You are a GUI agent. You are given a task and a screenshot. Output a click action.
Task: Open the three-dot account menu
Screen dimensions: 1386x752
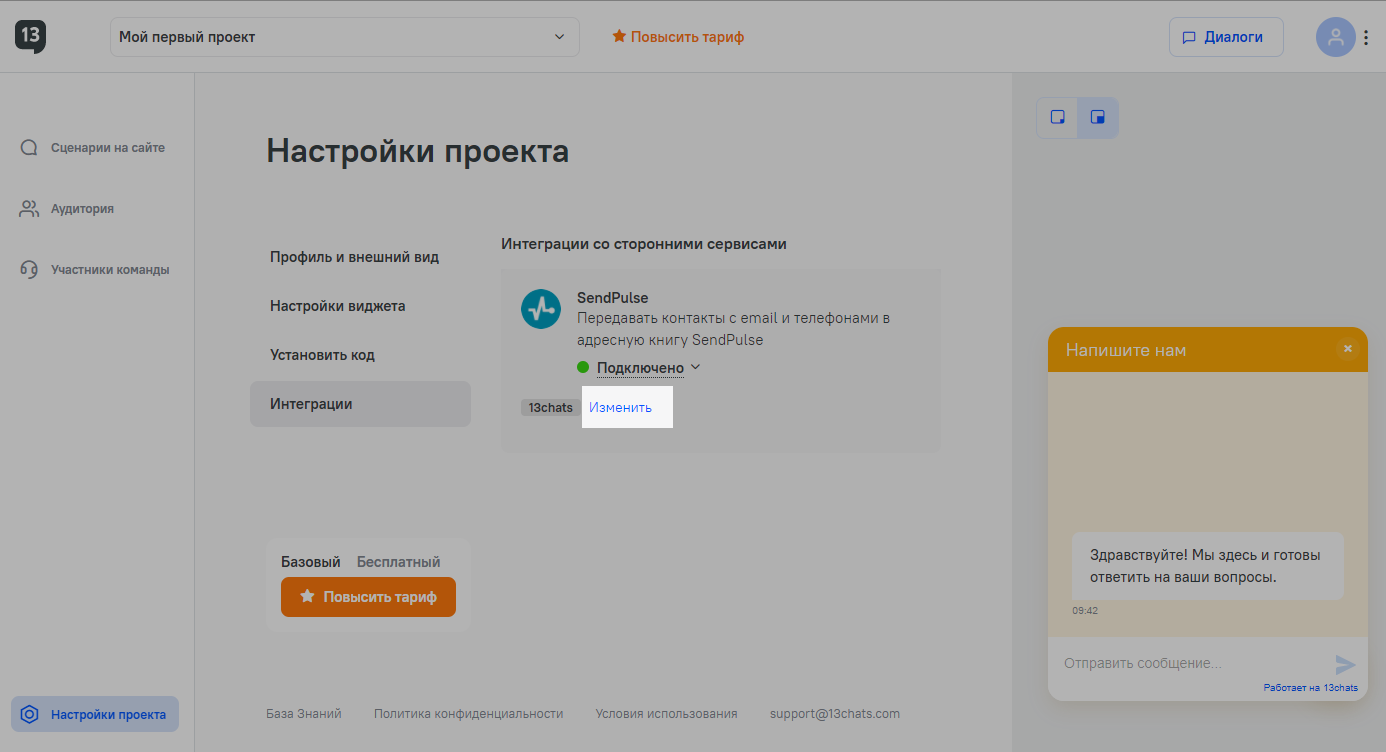click(1366, 37)
